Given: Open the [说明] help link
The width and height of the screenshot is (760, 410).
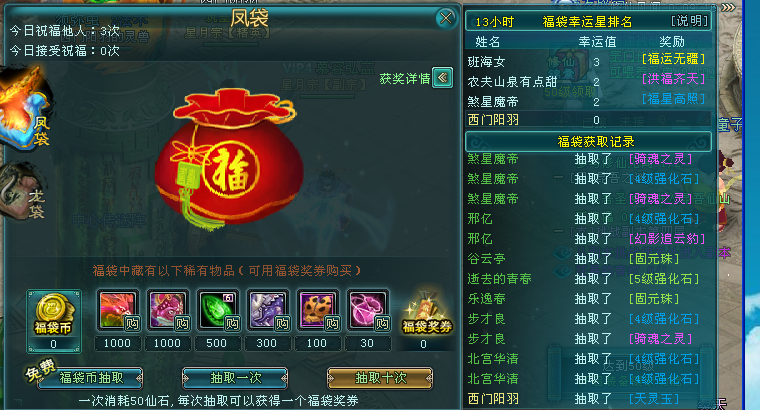Looking at the screenshot, I should 690,21.
